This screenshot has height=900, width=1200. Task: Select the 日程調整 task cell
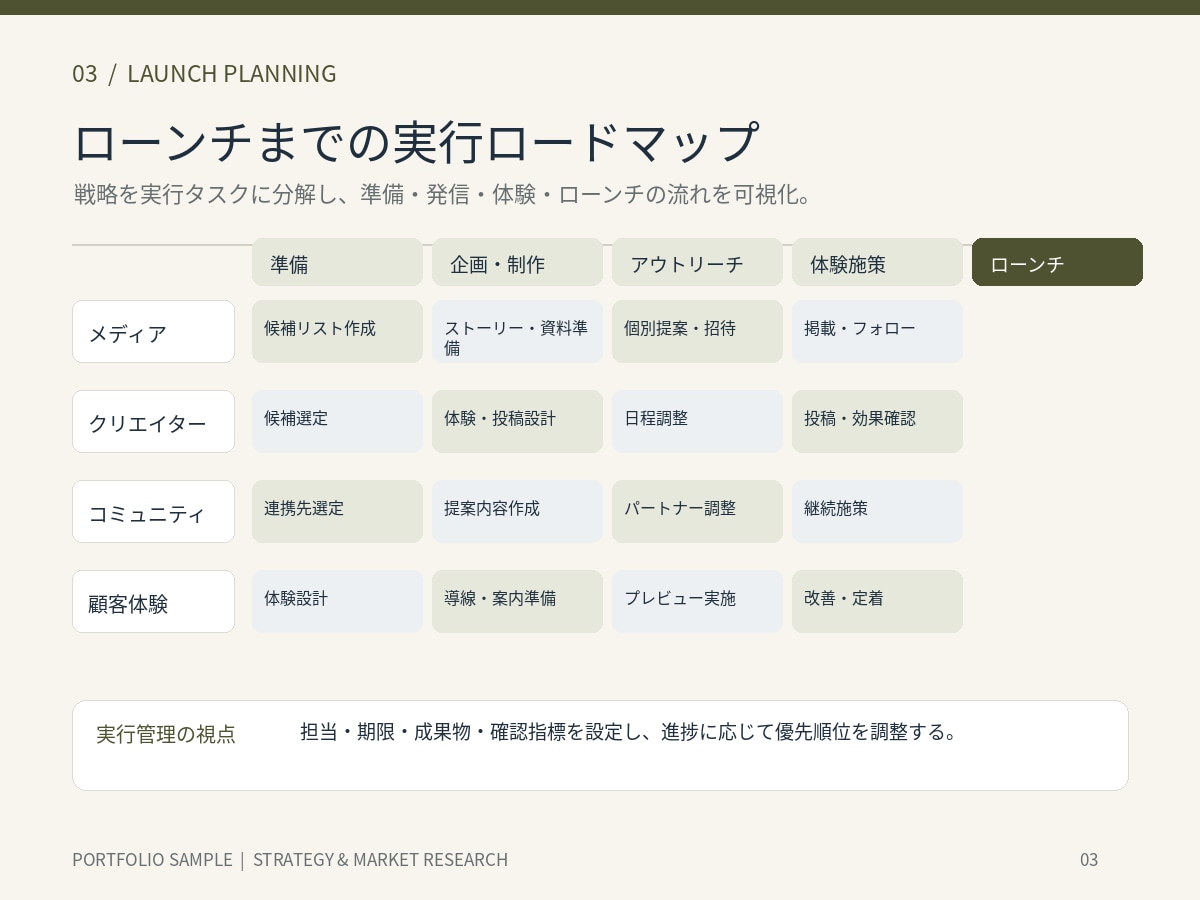(x=697, y=421)
